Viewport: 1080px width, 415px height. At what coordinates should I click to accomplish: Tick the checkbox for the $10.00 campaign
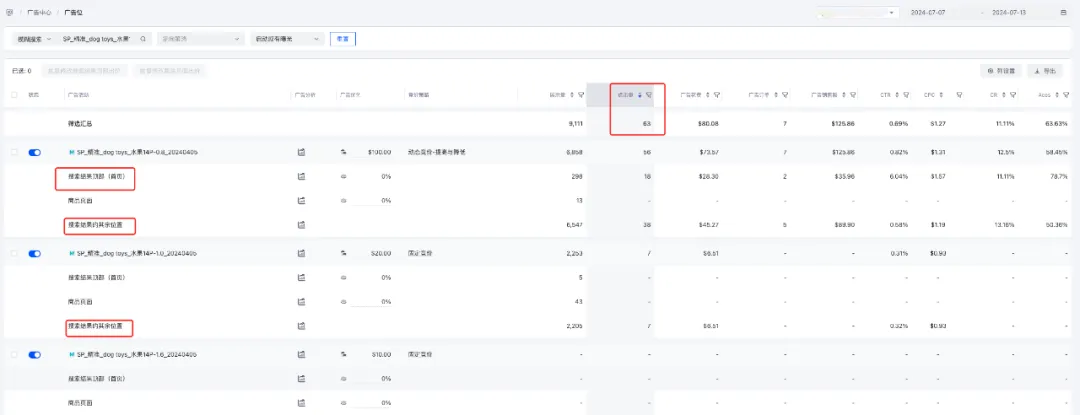(14, 354)
